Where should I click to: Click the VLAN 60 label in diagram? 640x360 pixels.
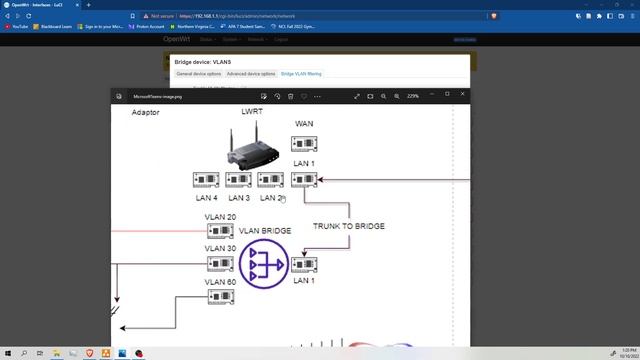(220, 282)
